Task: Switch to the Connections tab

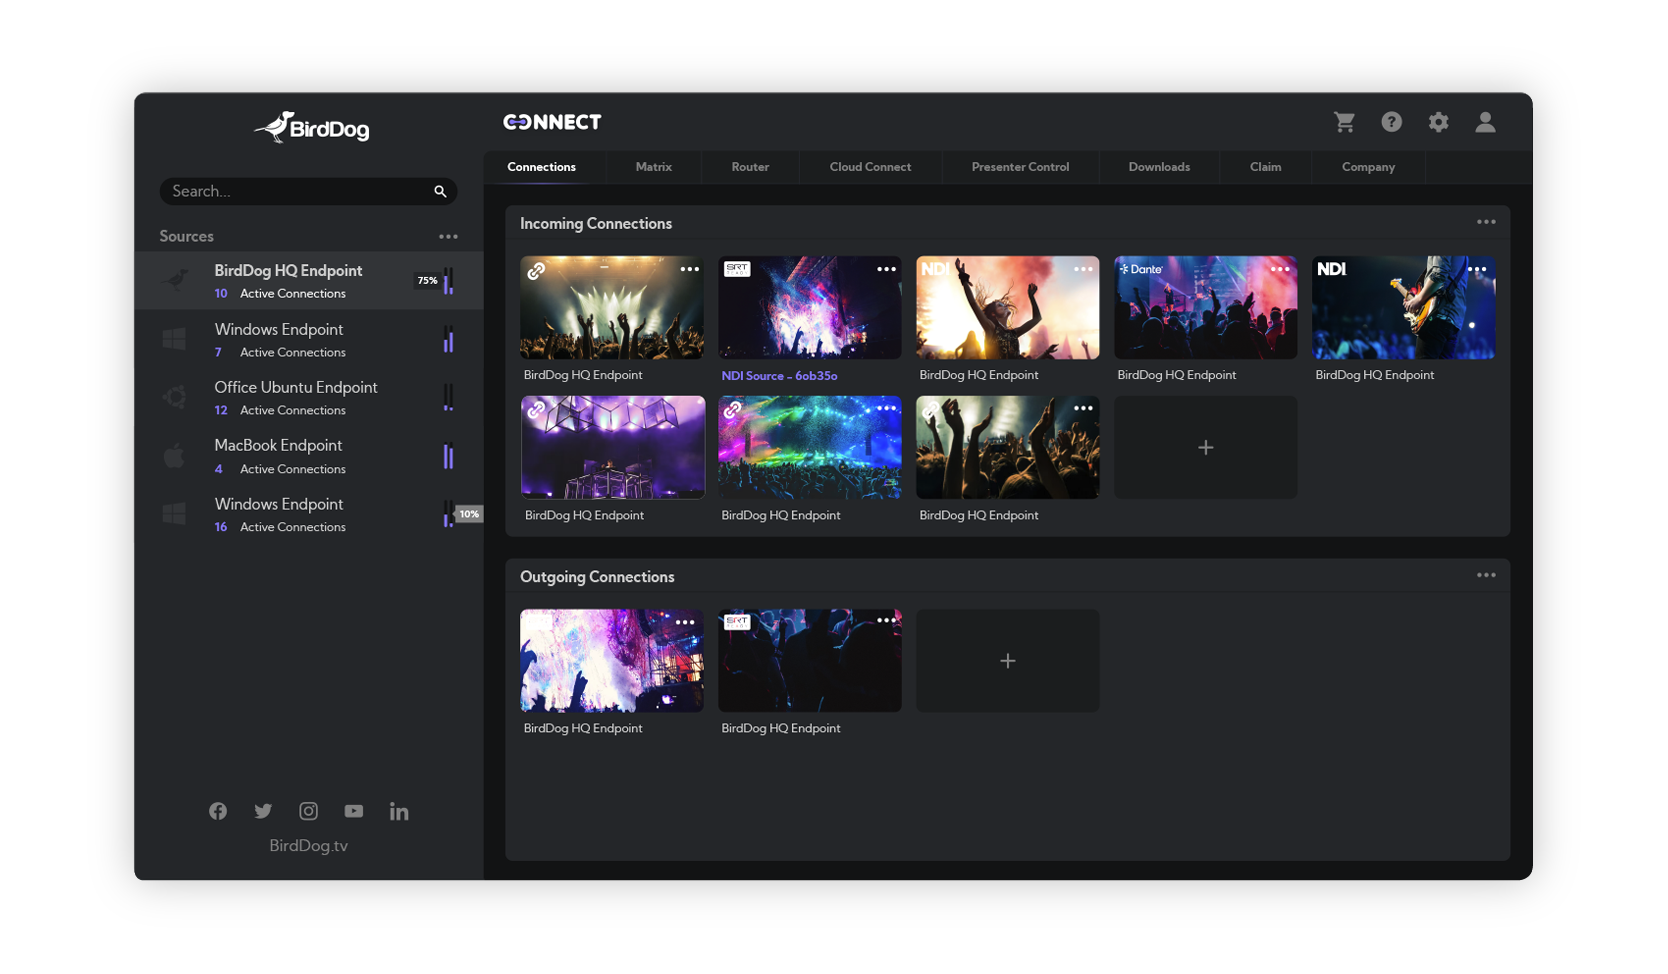Action: [x=541, y=167]
